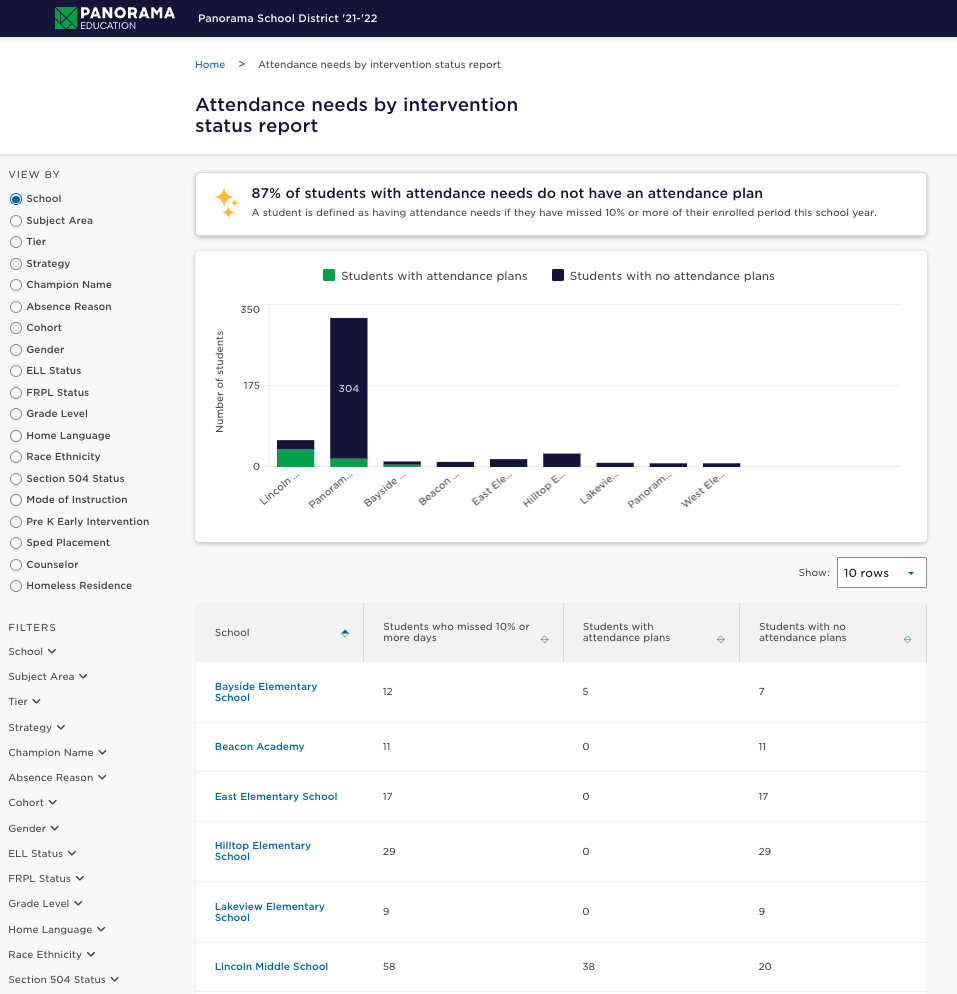Sort by Students who missed 10% column
Viewport: 957px width, 994px height.
(x=544, y=639)
